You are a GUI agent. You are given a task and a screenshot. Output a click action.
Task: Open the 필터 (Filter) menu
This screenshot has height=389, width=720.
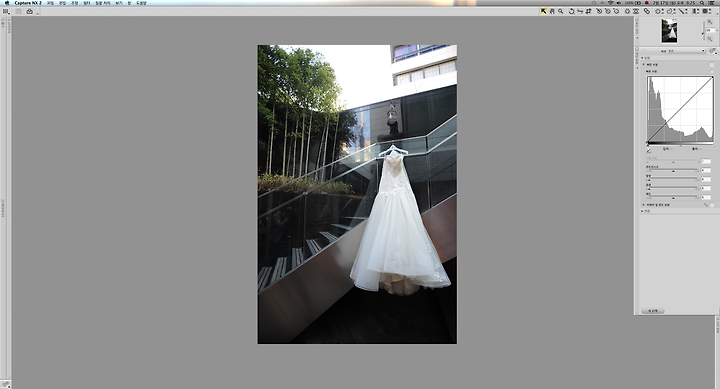[86, 3]
